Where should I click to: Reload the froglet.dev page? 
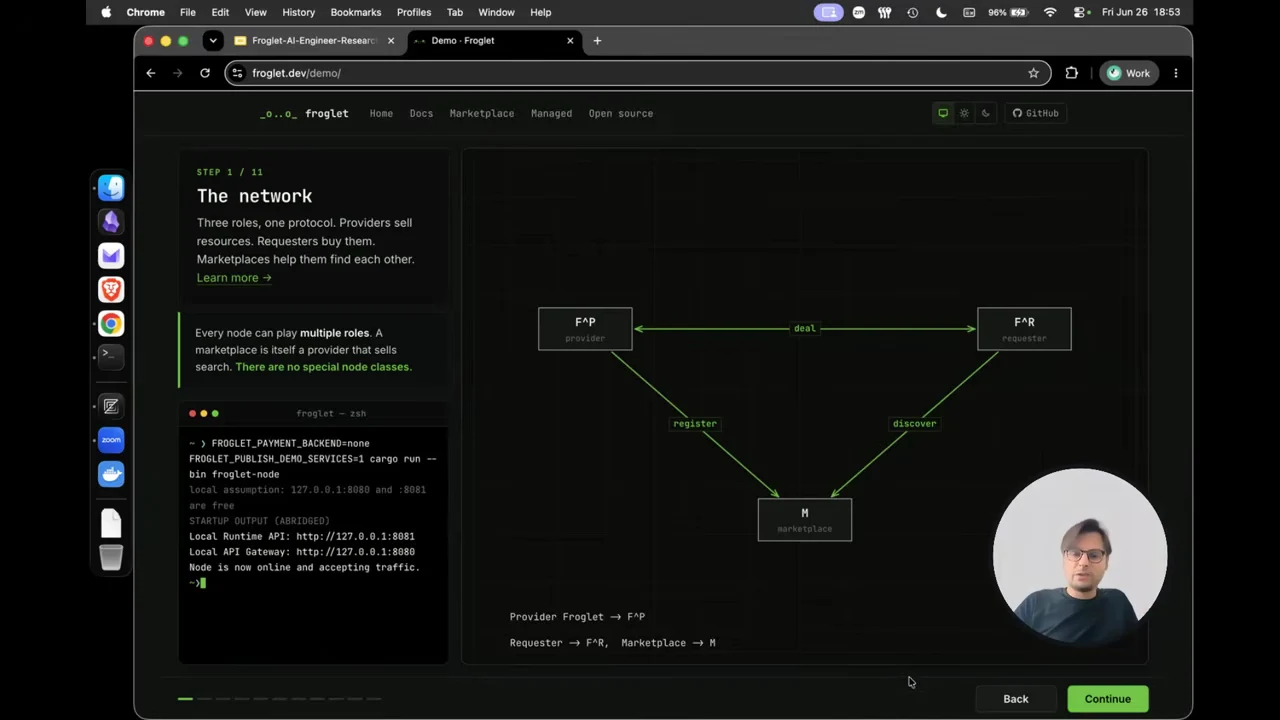pyautogui.click(x=205, y=73)
